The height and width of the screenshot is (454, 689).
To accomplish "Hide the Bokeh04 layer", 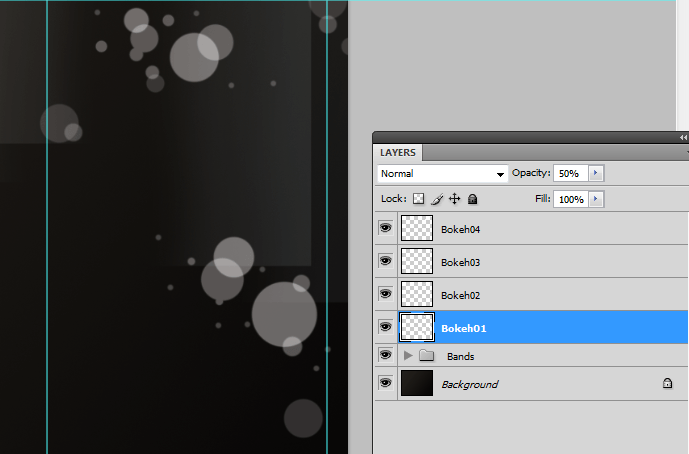I will click(x=385, y=228).
